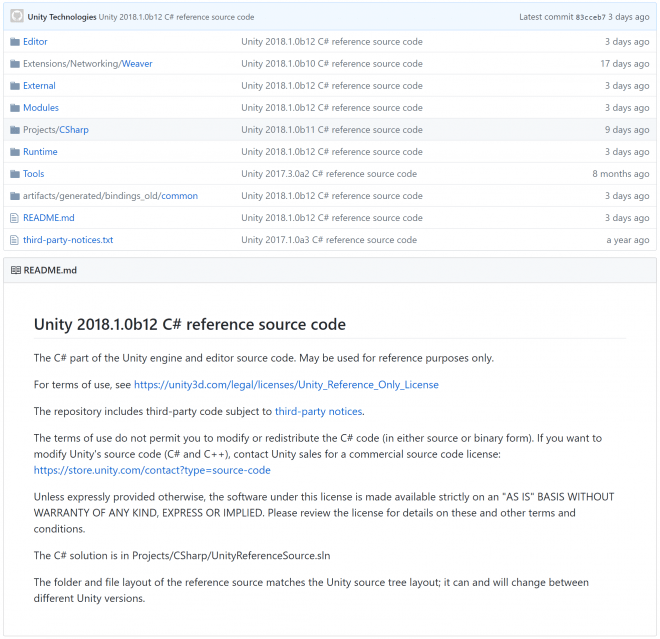Screen dimensions: 660x639
Task: Click the 'Extensions/Networking/' path prefix text
Action: point(72,64)
